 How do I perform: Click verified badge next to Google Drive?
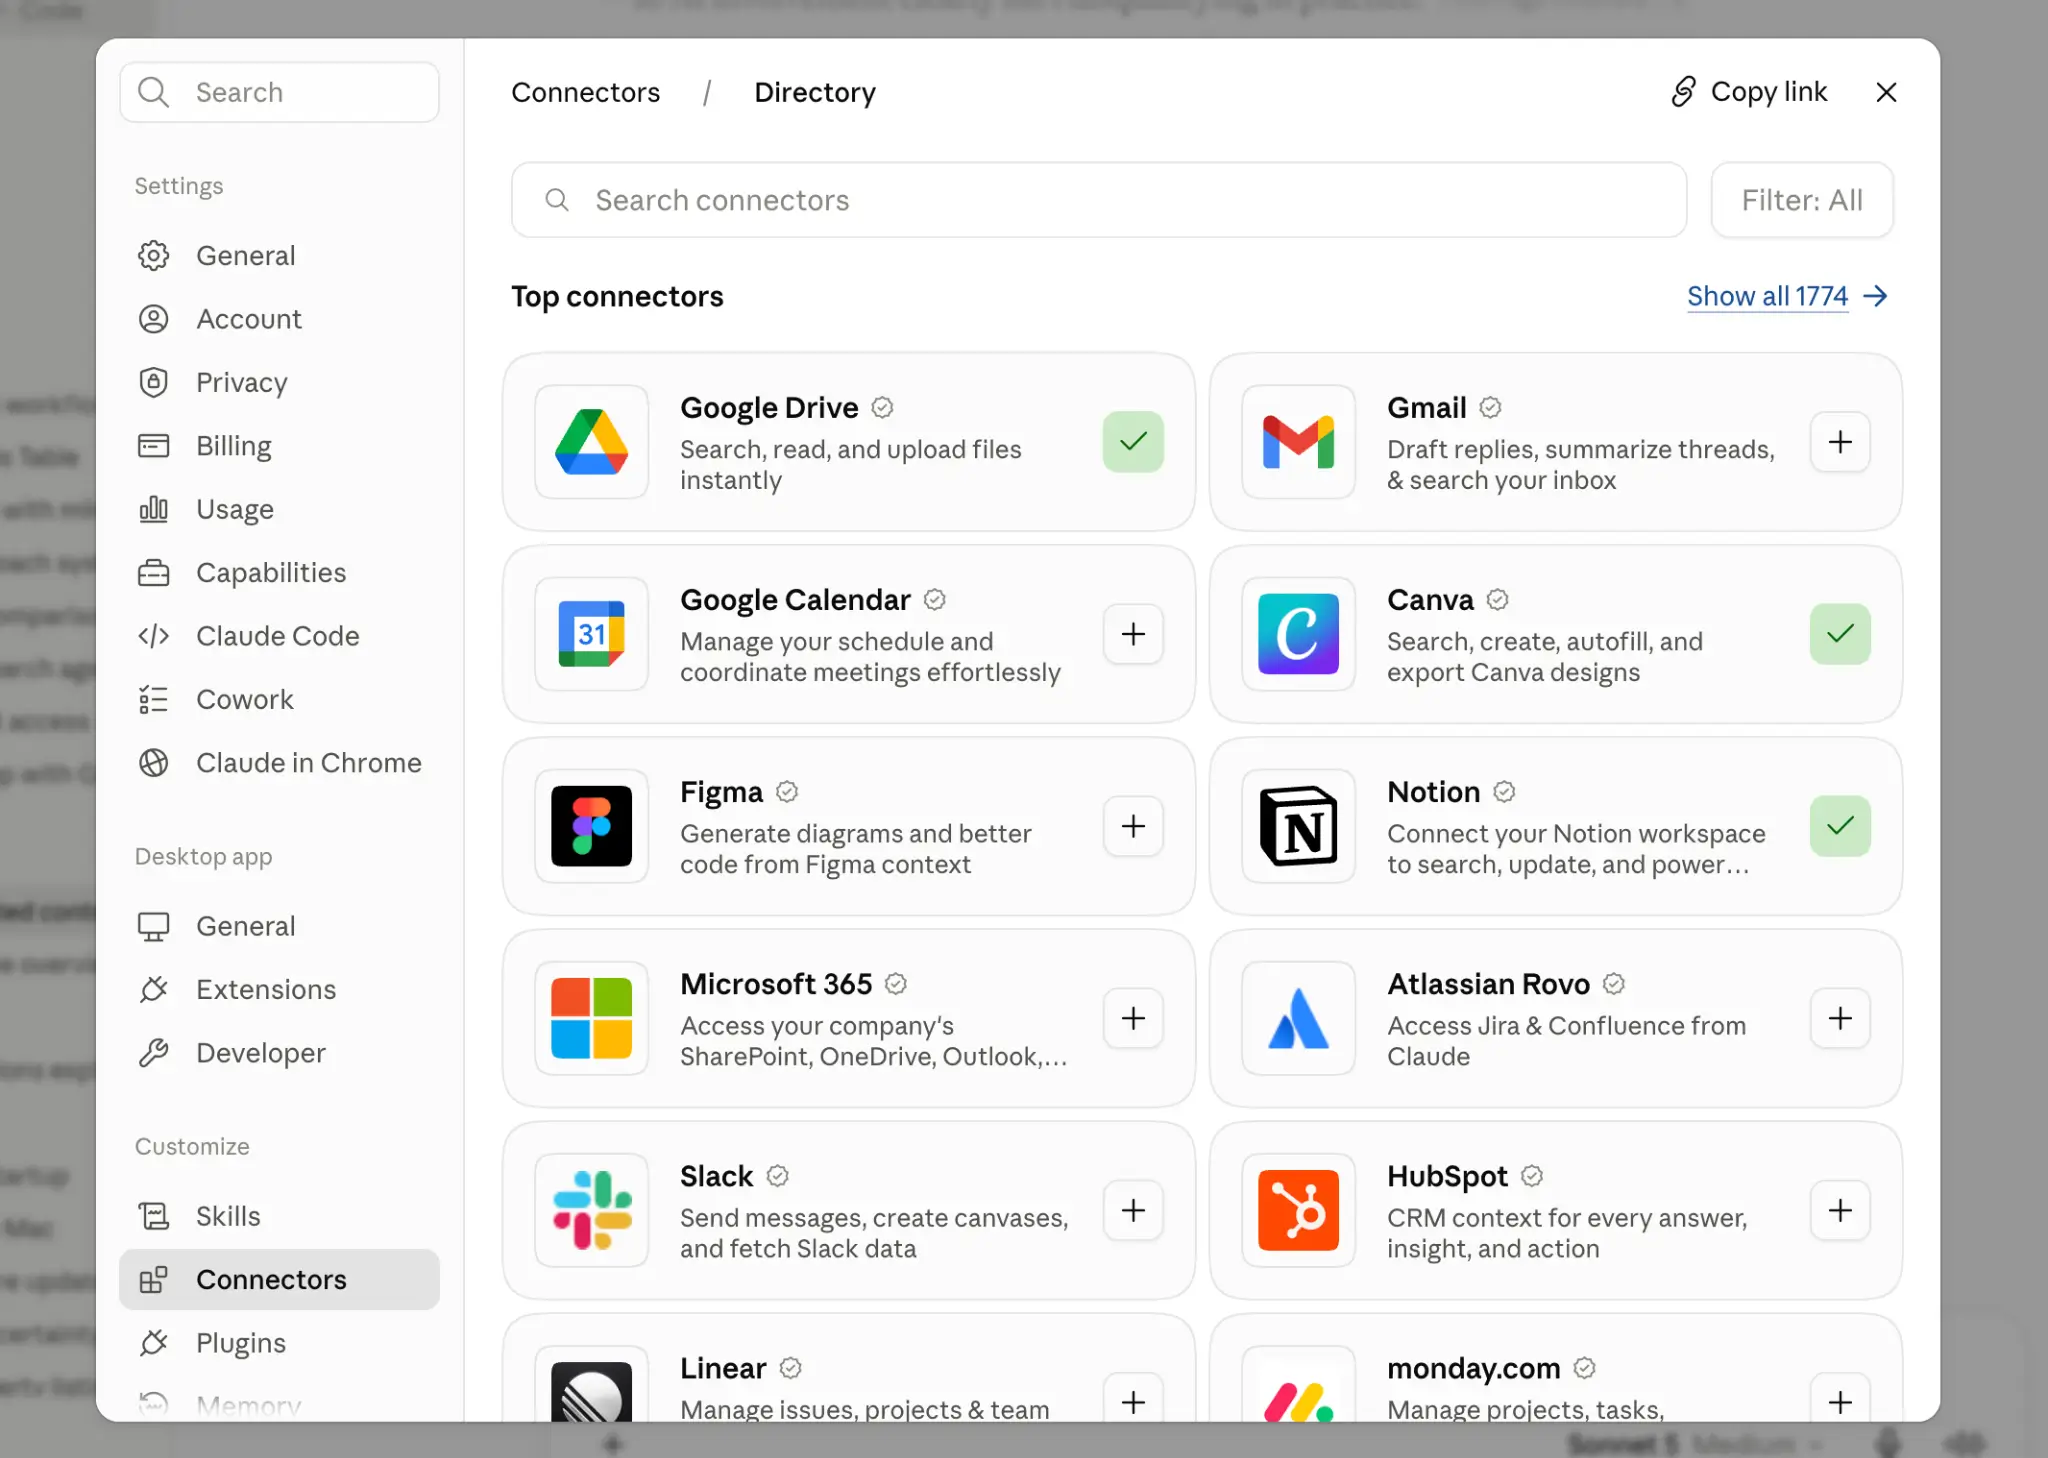[882, 407]
